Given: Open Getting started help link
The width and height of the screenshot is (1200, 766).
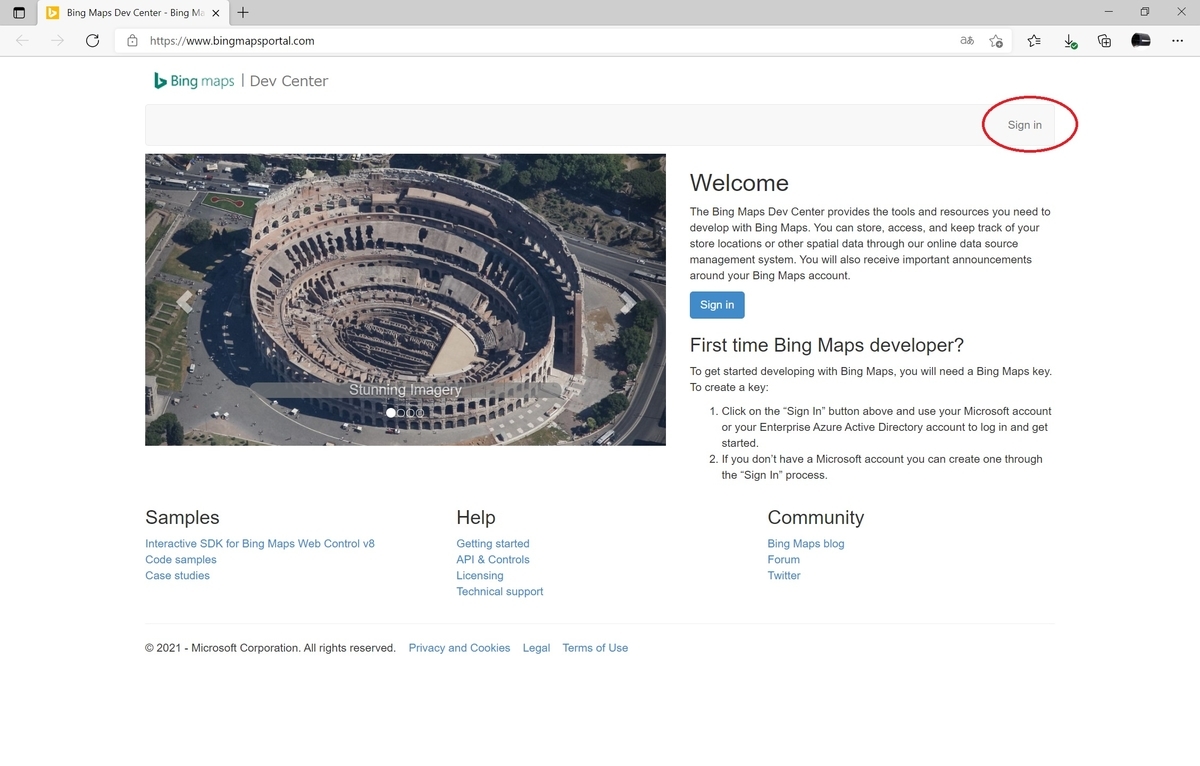Looking at the screenshot, I should point(493,544).
